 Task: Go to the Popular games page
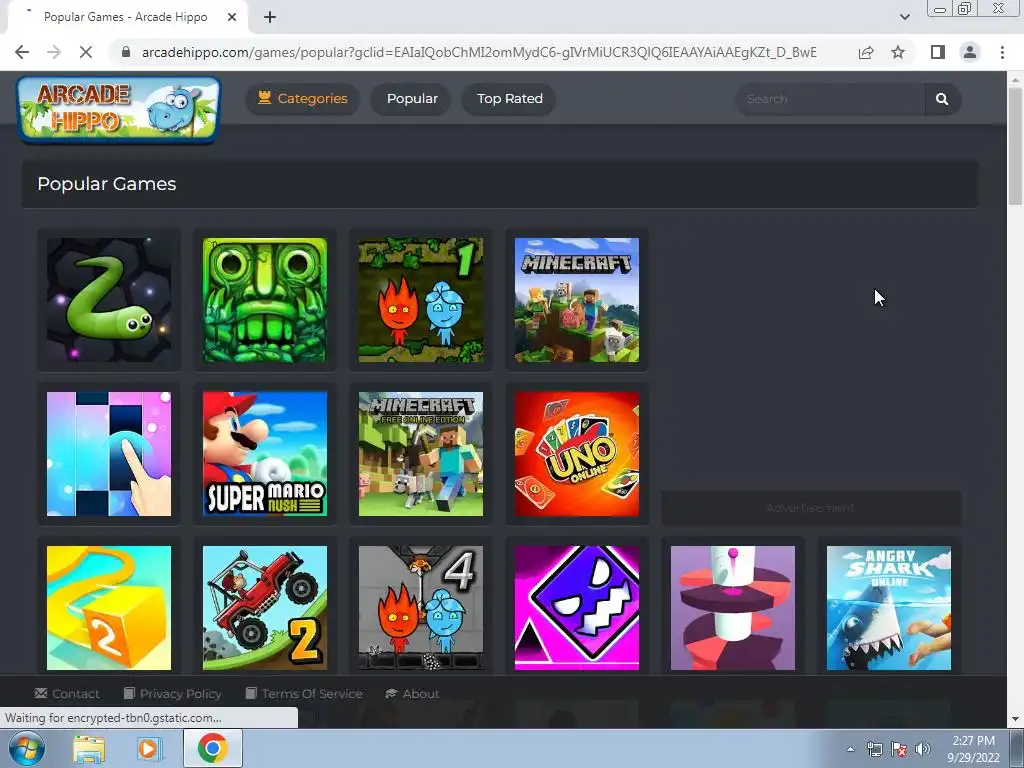tap(412, 99)
